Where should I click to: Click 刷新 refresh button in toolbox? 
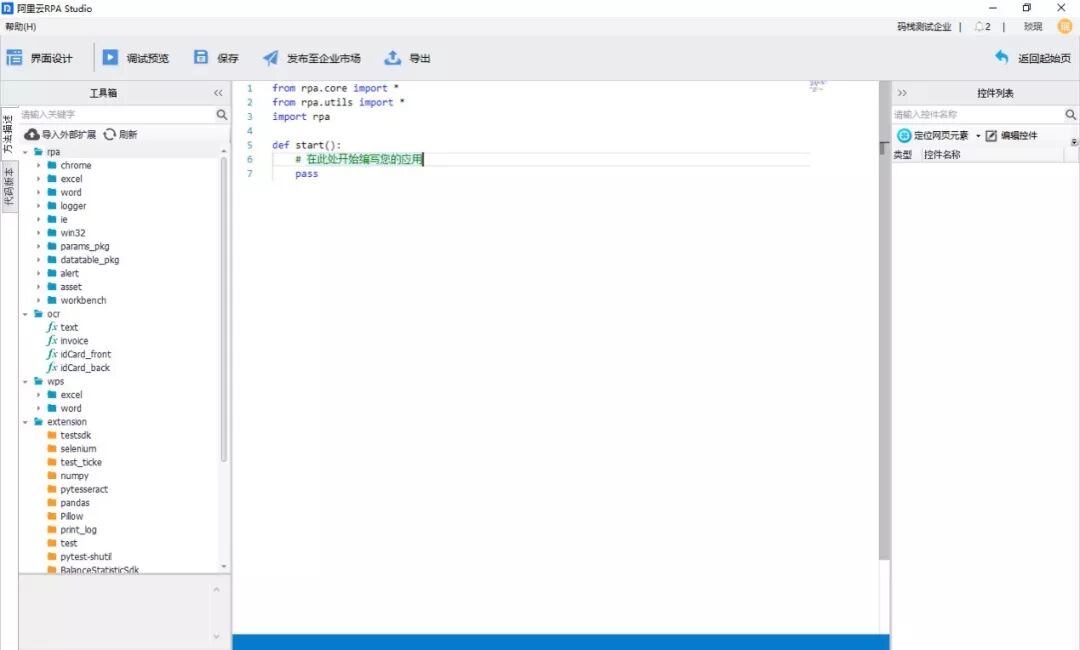120,134
